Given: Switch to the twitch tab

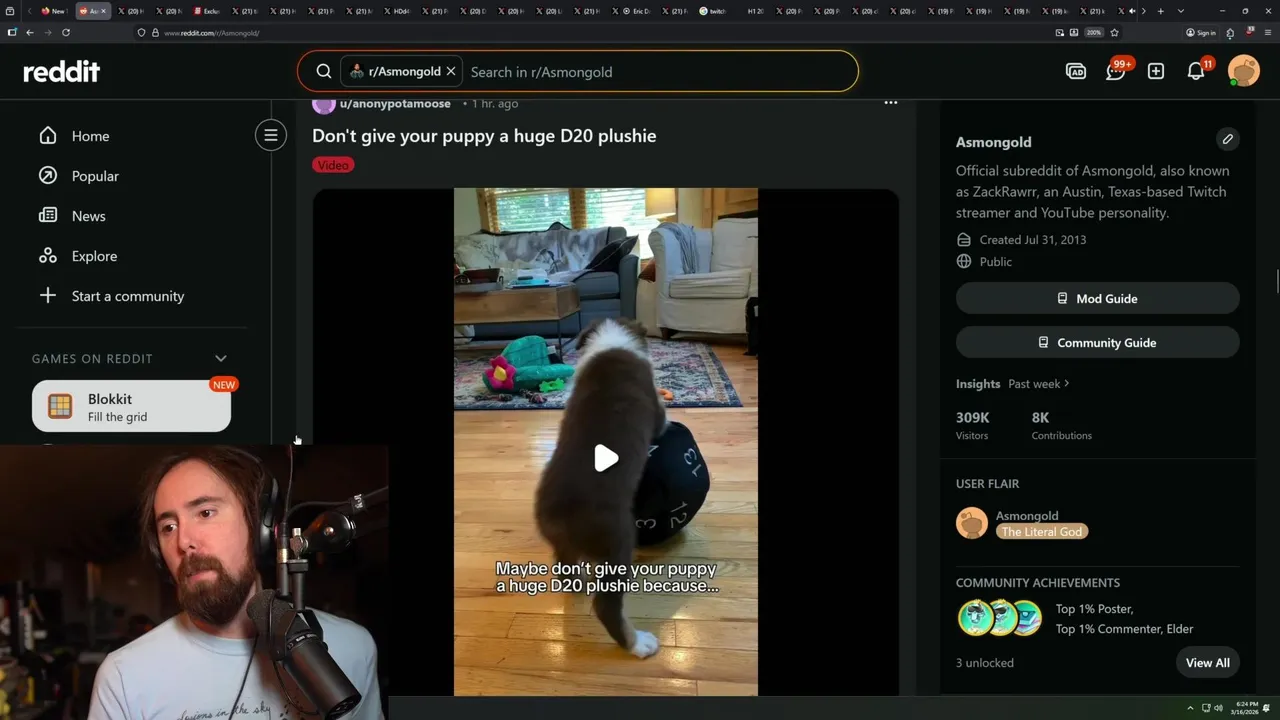Looking at the screenshot, I should tap(712, 11).
